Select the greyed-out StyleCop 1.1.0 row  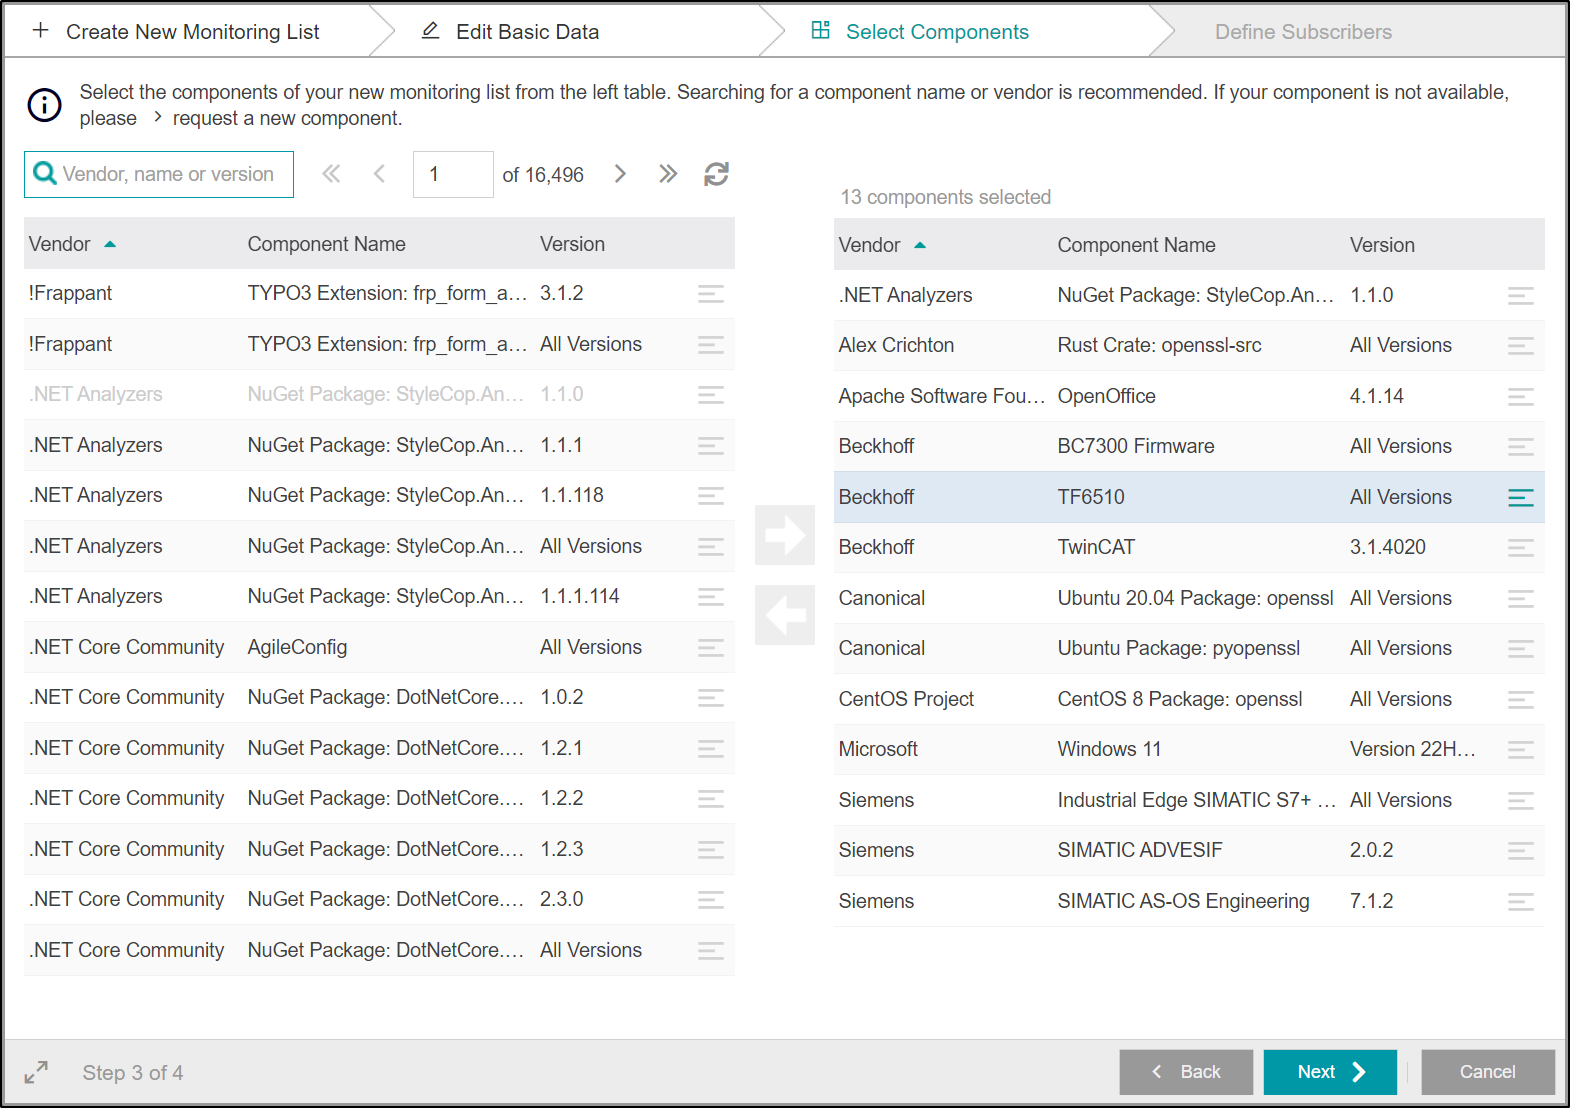(379, 394)
